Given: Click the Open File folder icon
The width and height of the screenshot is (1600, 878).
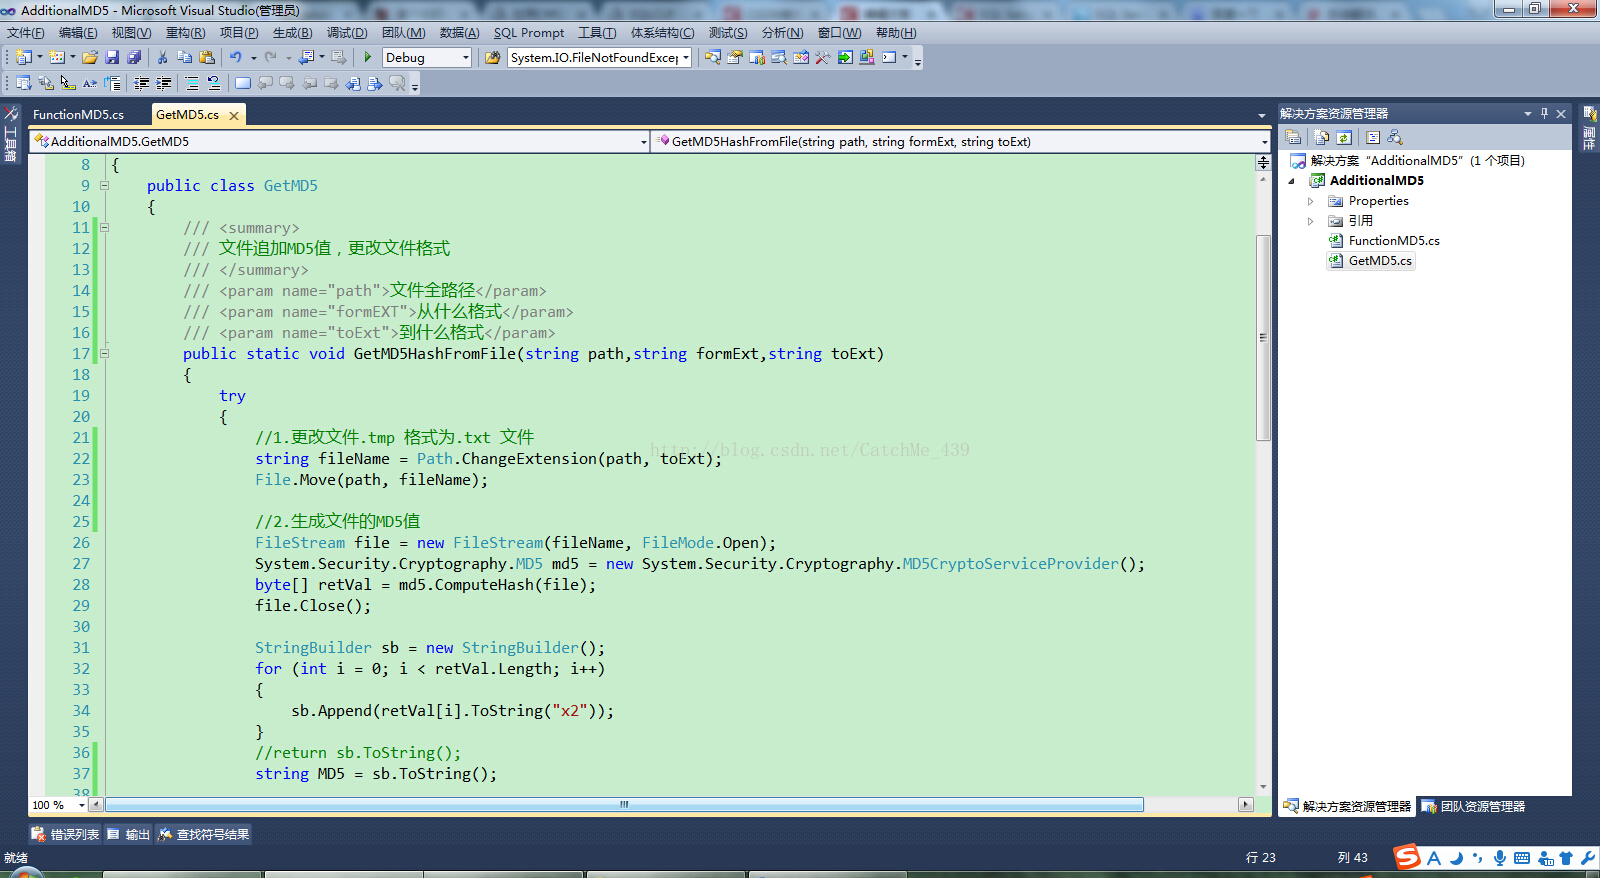Looking at the screenshot, I should (90, 57).
